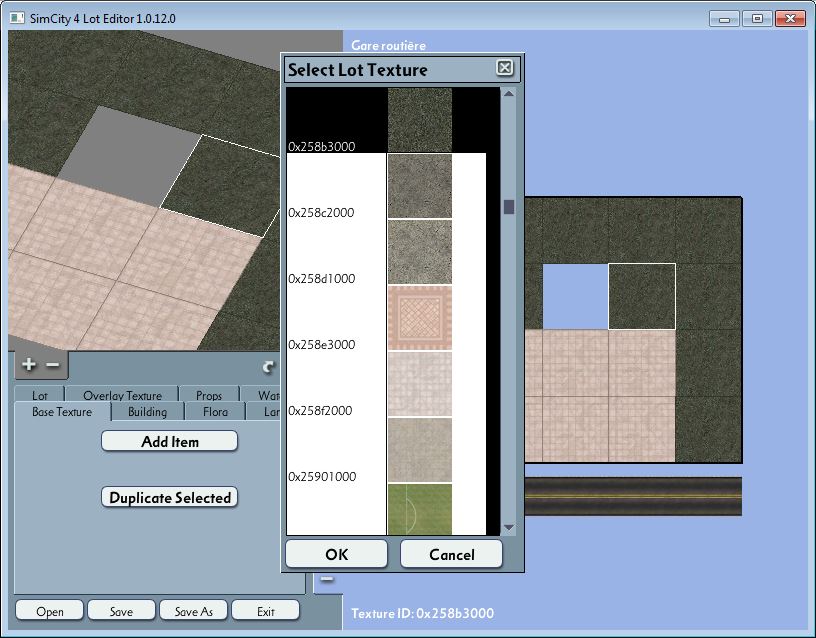
Task: Click the selected lot tile in 2D view
Action: (x=642, y=297)
